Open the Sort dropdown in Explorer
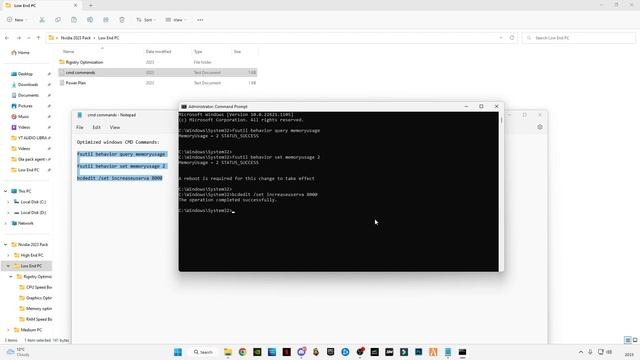The height and width of the screenshot is (360, 640). tap(146, 20)
